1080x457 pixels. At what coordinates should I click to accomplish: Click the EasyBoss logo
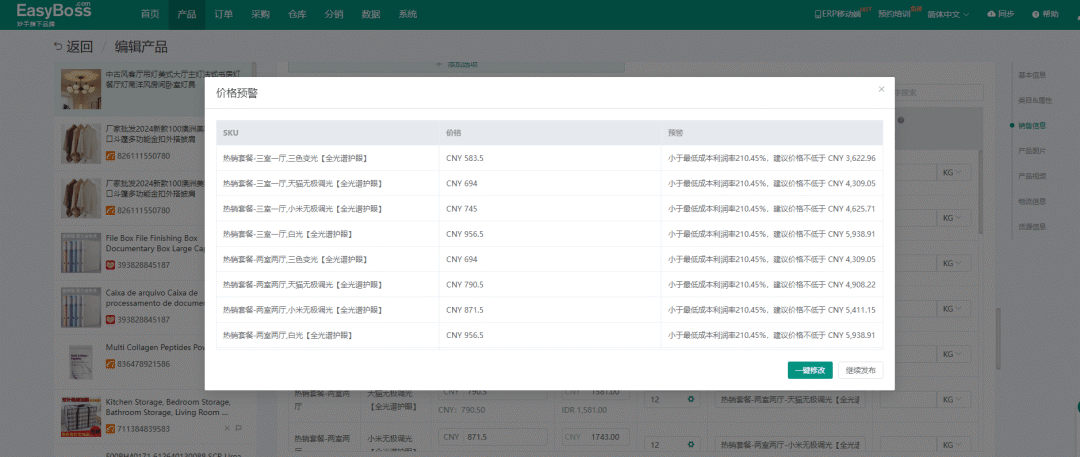click(54, 14)
